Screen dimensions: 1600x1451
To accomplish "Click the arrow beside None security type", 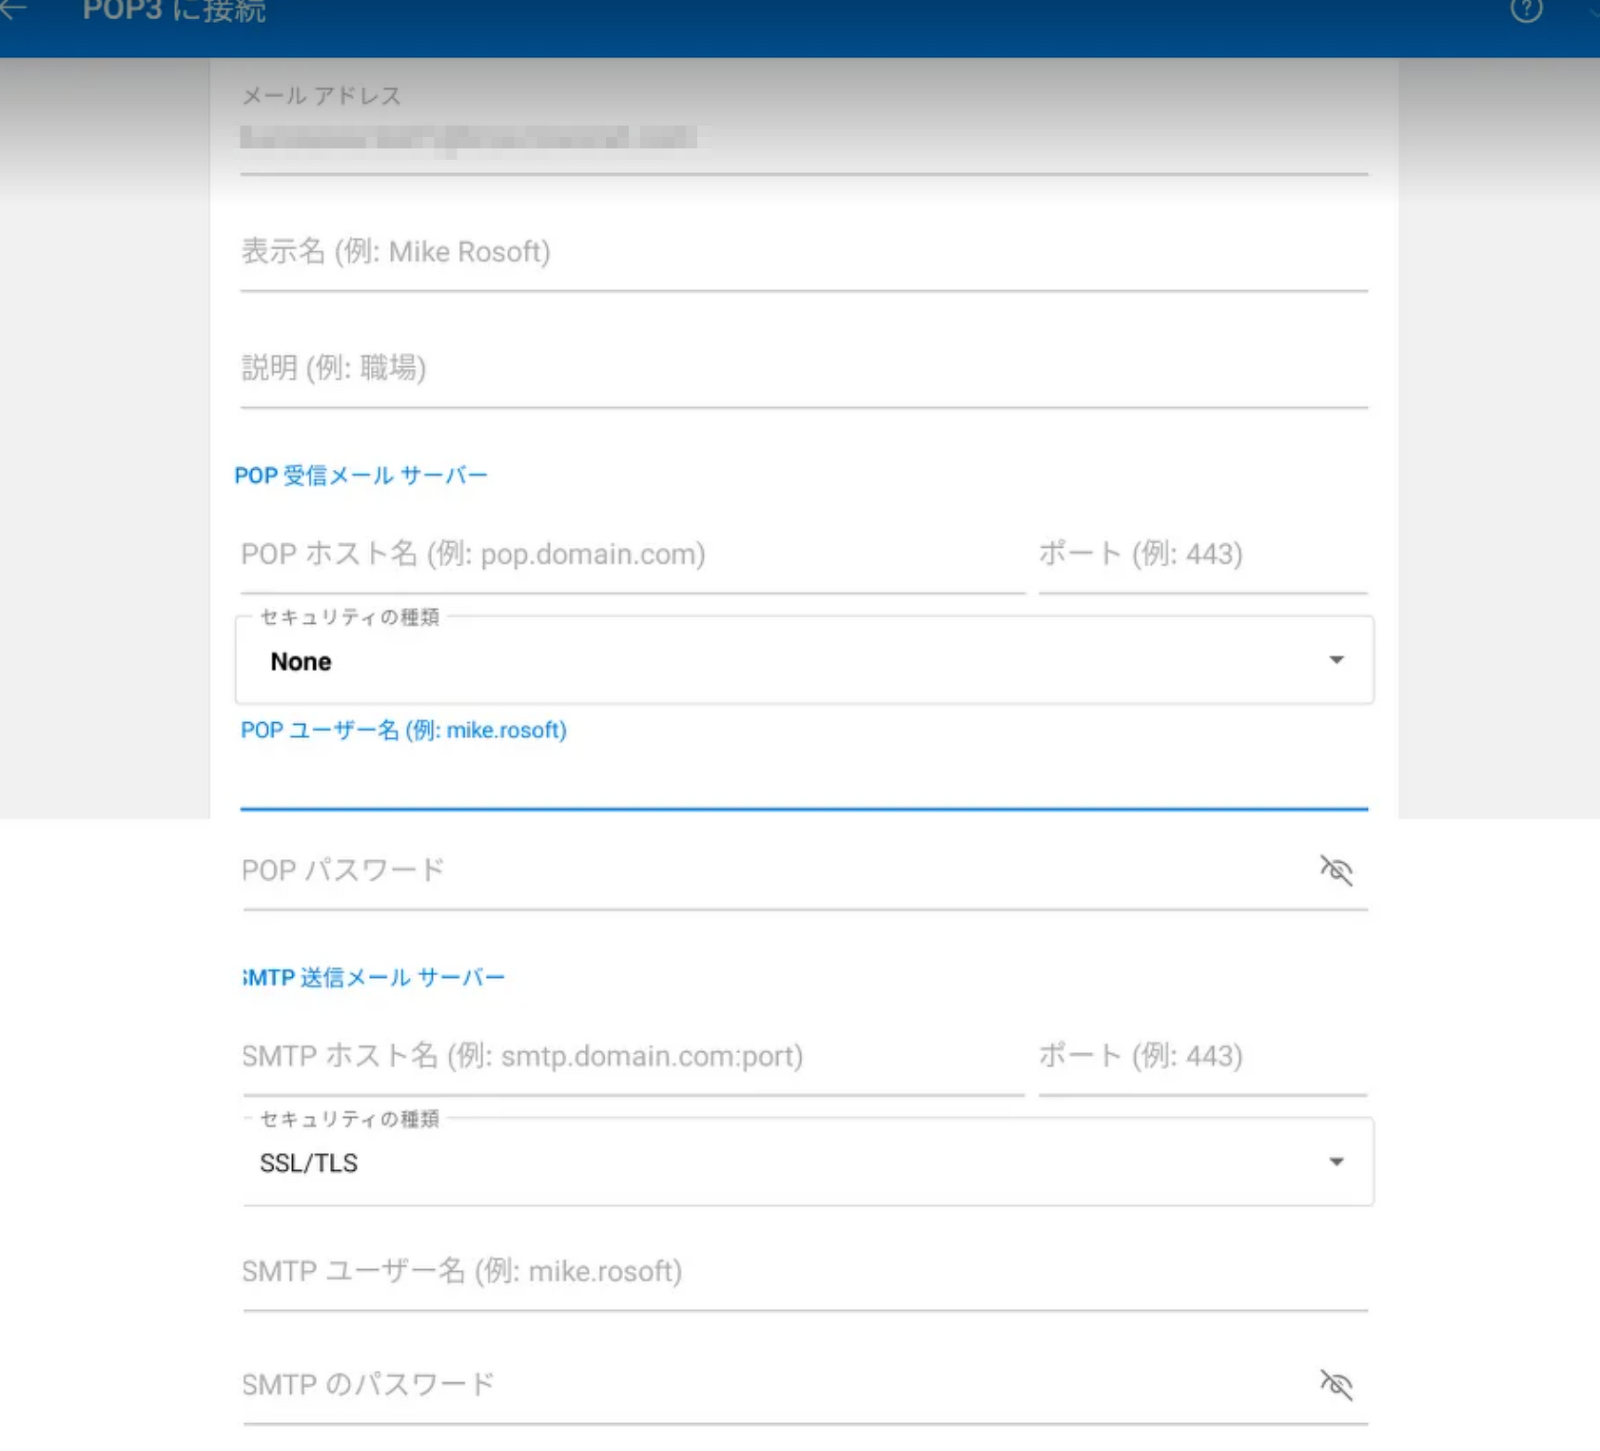I will point(1336,660).
